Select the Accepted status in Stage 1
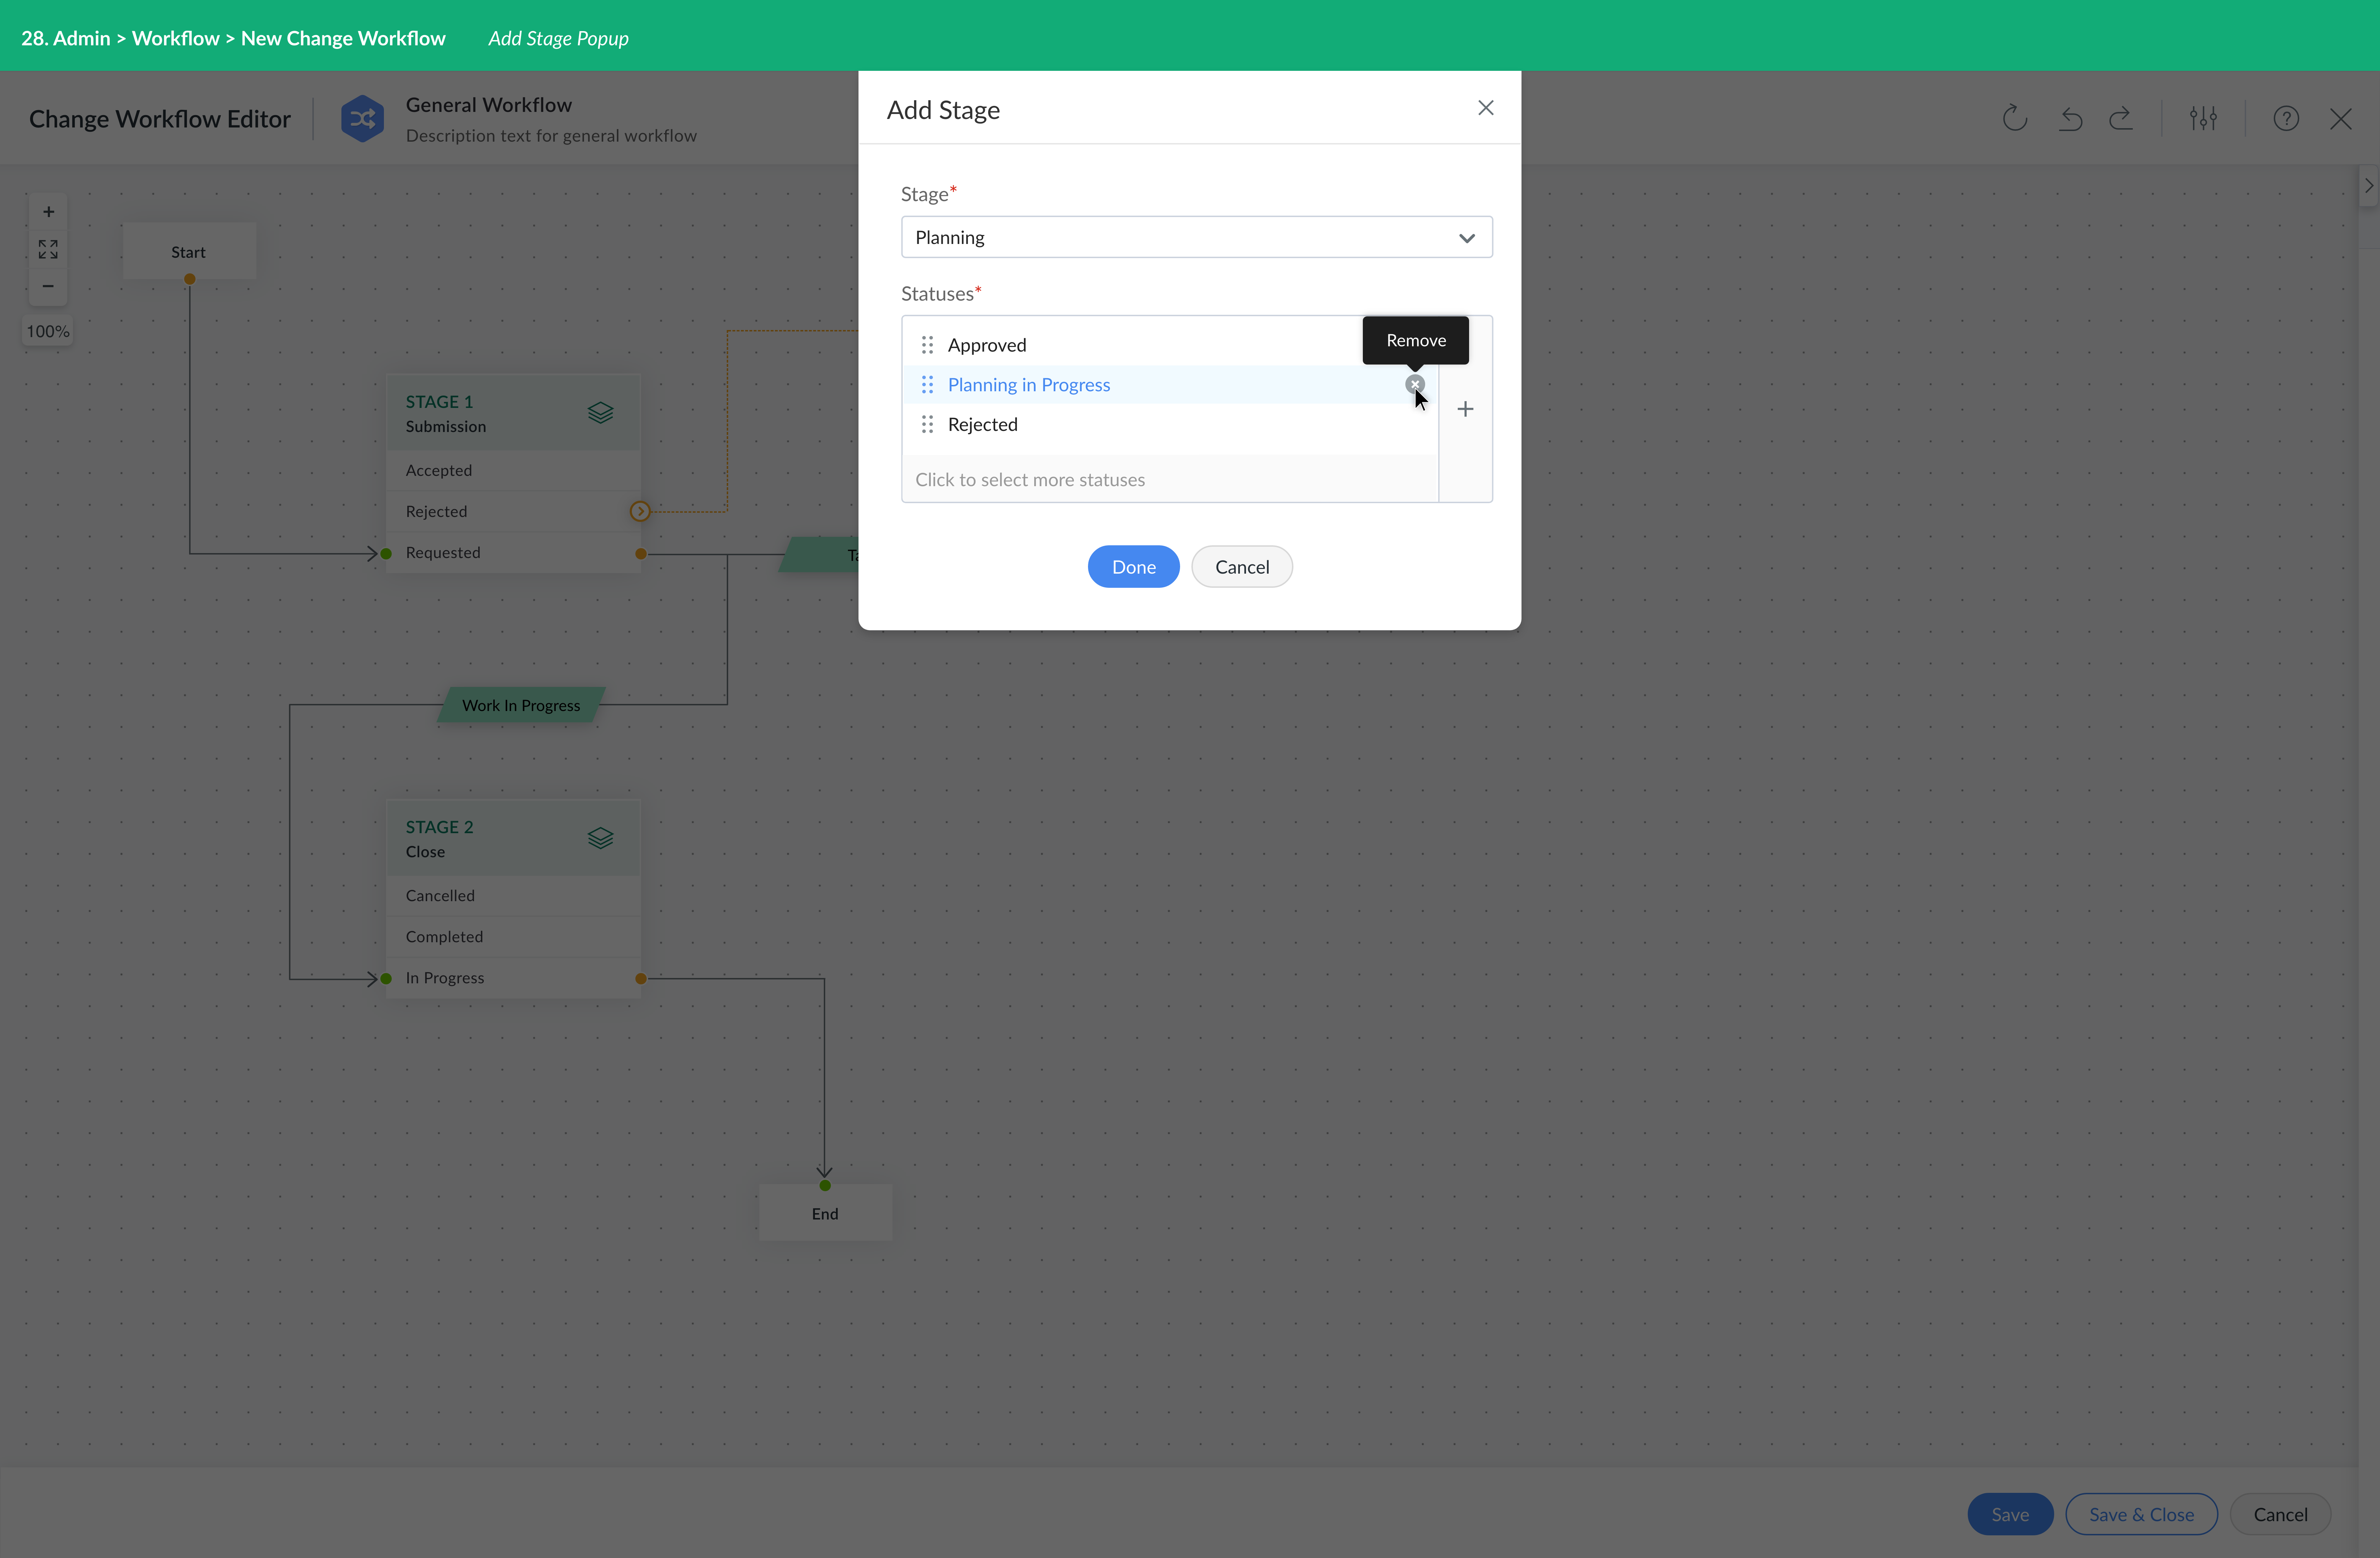 513,471
